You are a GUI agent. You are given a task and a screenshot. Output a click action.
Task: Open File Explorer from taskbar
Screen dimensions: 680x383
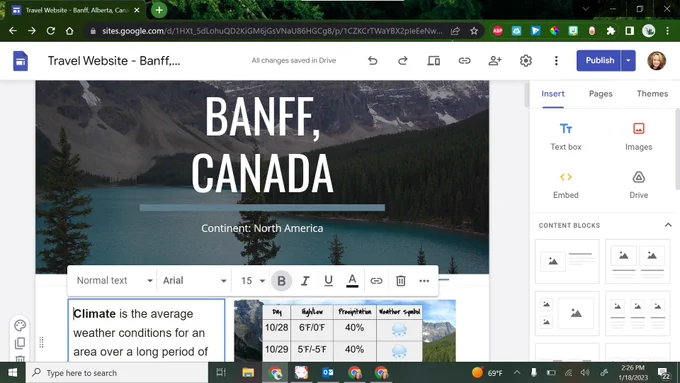pos(248,373)
